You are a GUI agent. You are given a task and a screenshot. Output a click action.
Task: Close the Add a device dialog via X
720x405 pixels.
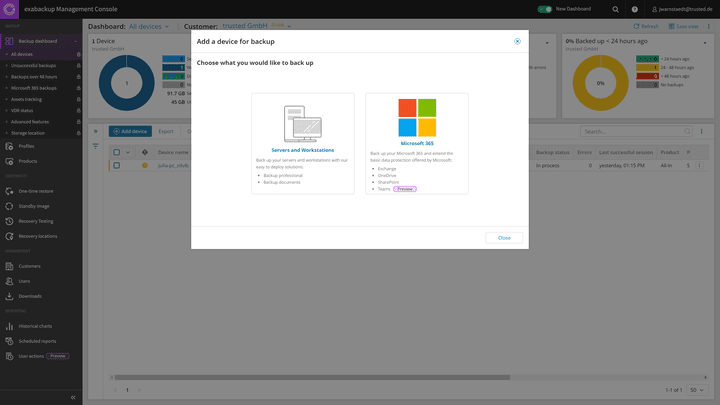[x=517, y=41]
